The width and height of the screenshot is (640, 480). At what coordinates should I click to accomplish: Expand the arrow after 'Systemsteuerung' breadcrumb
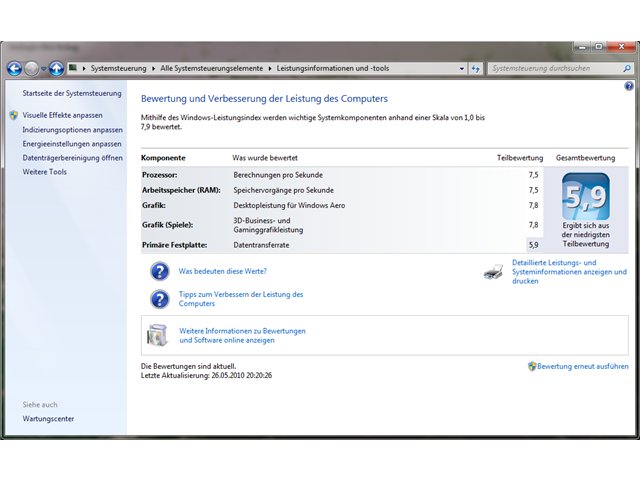[x=153, y=69]
